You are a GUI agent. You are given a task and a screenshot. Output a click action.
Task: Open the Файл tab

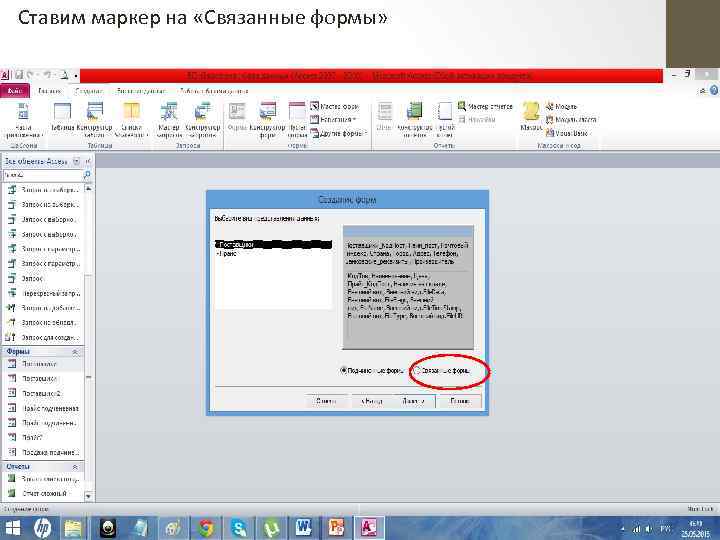15,91
